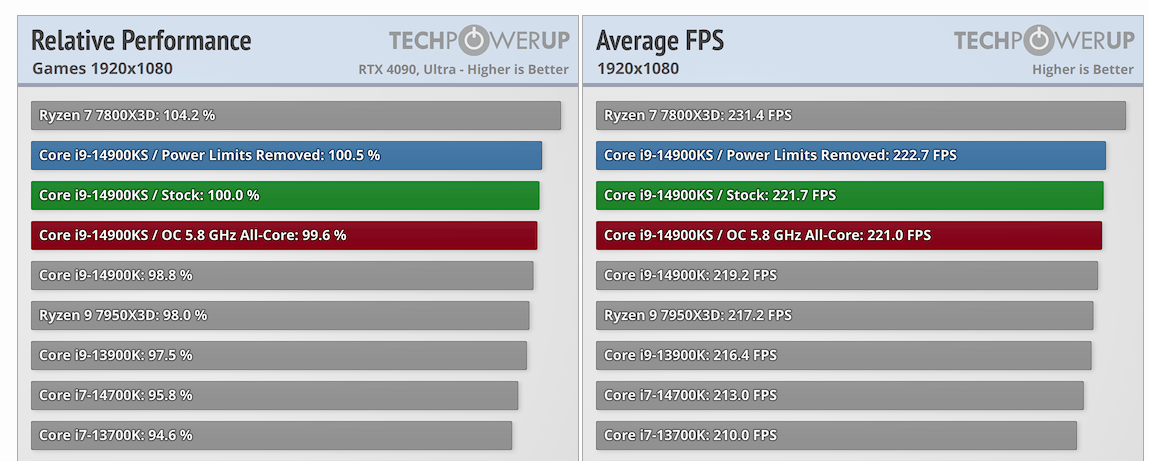
Task: Click the Ryzen 9 7950X3D 98.0 % bar
Action: pos(280,315)
